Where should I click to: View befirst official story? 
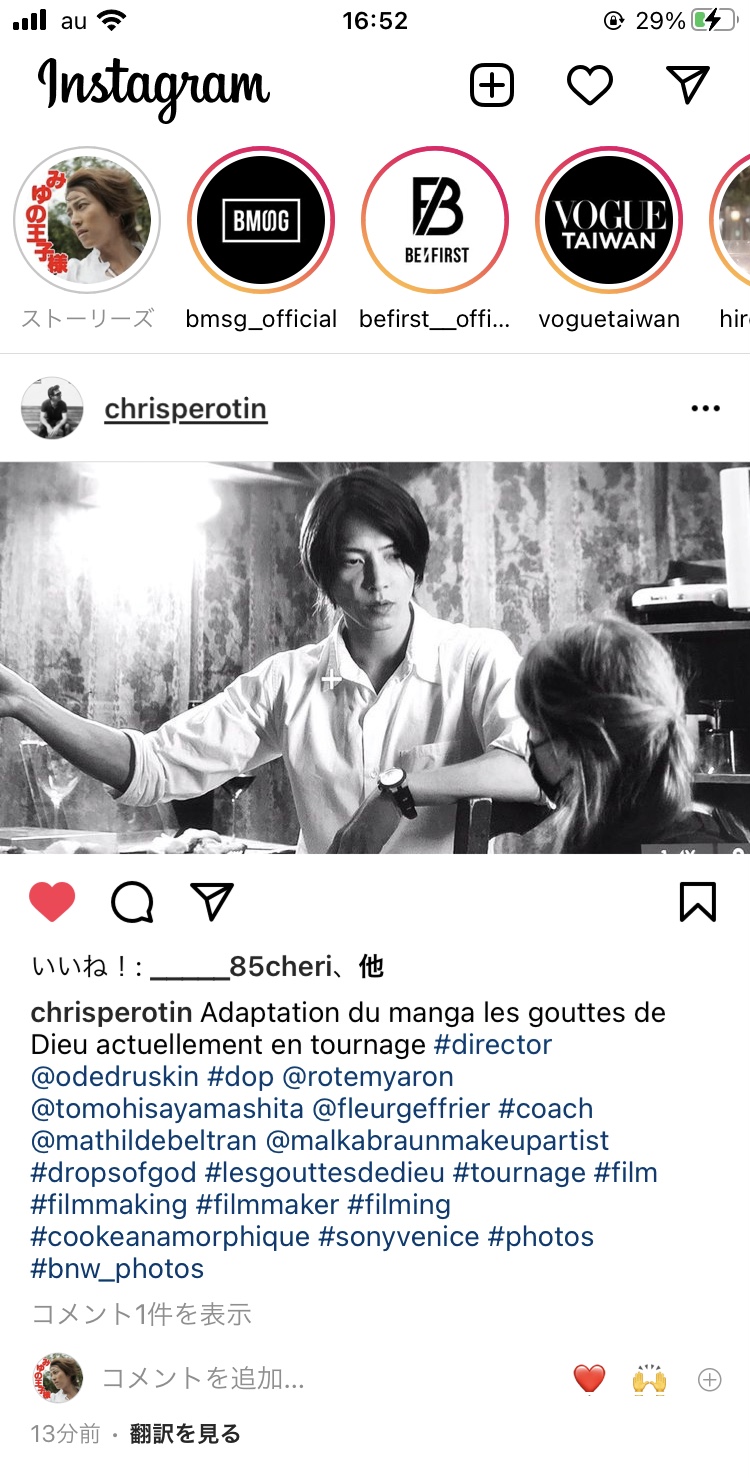[x=436, y=221]
